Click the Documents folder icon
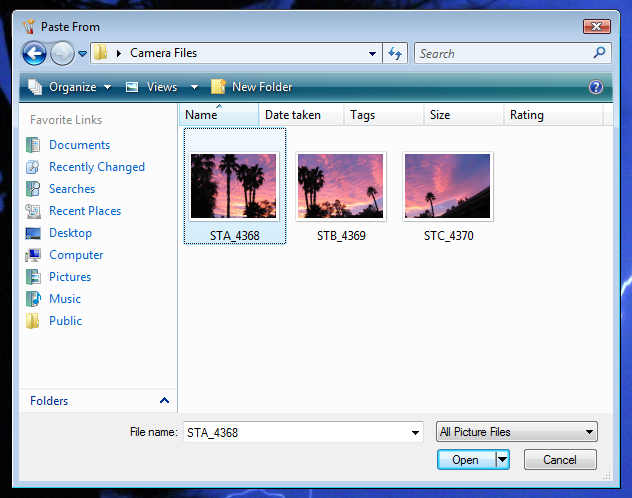Viewport: 632px width, 498px height. click(x=33, y=145)
